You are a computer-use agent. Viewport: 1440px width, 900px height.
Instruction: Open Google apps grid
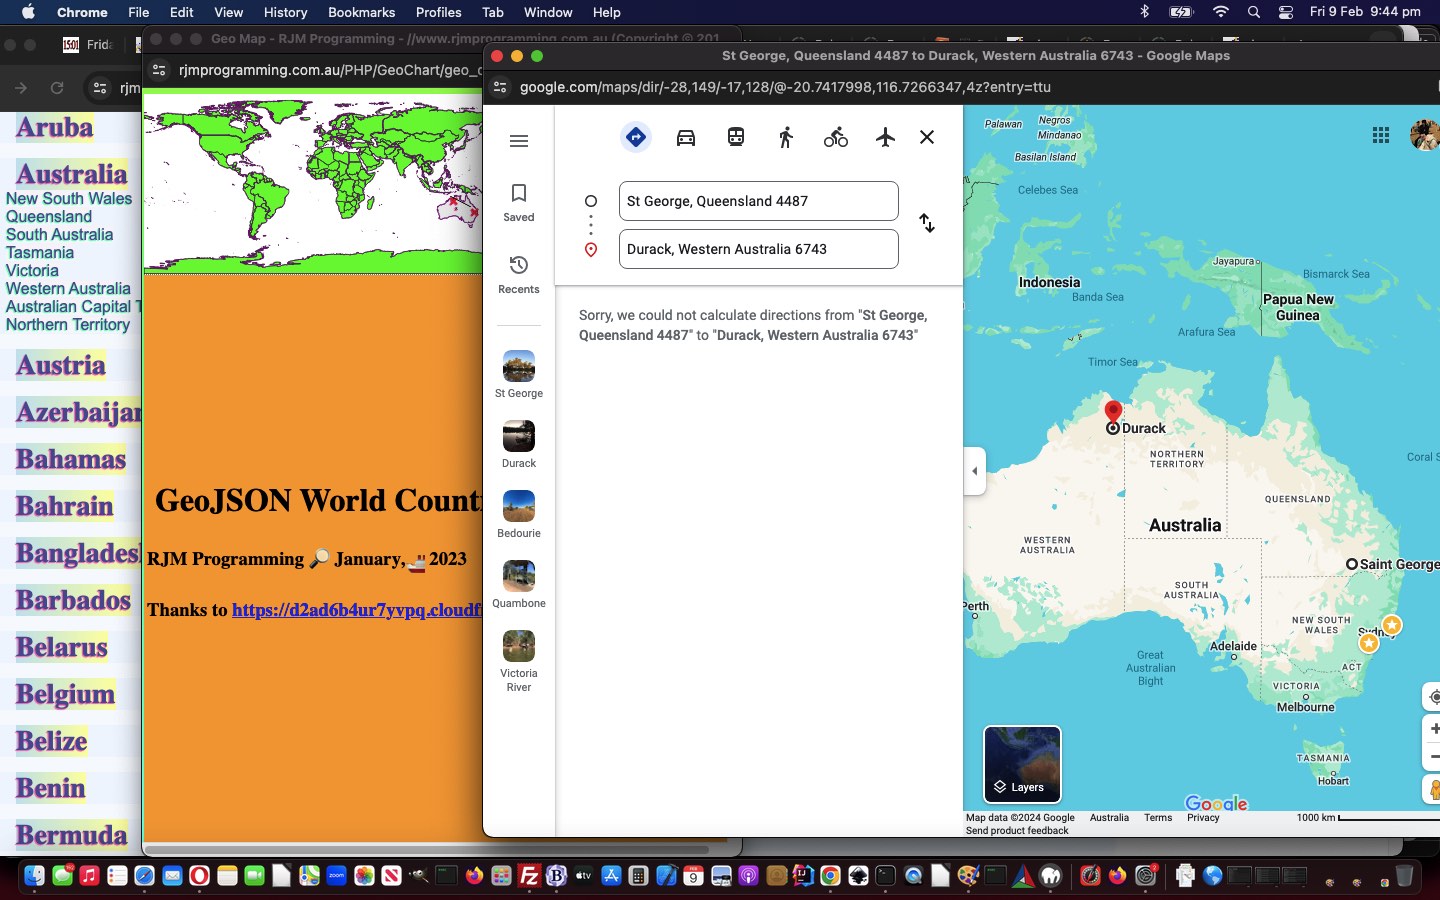[x=1381, y=135]
